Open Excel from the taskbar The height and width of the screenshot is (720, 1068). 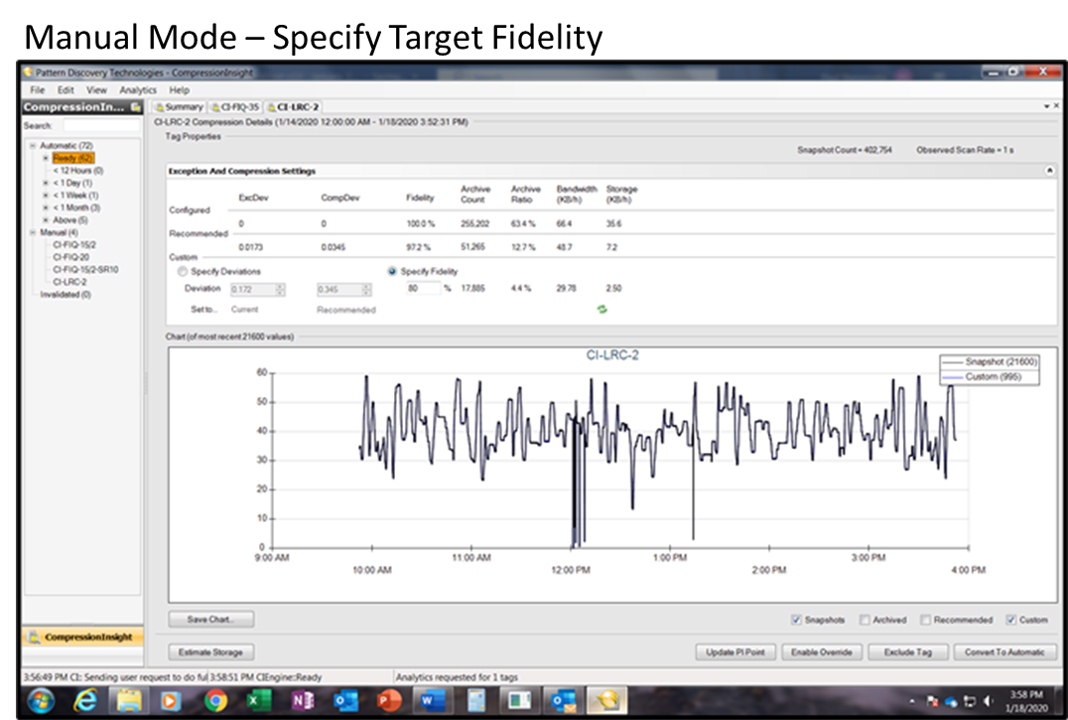[258, 700]
